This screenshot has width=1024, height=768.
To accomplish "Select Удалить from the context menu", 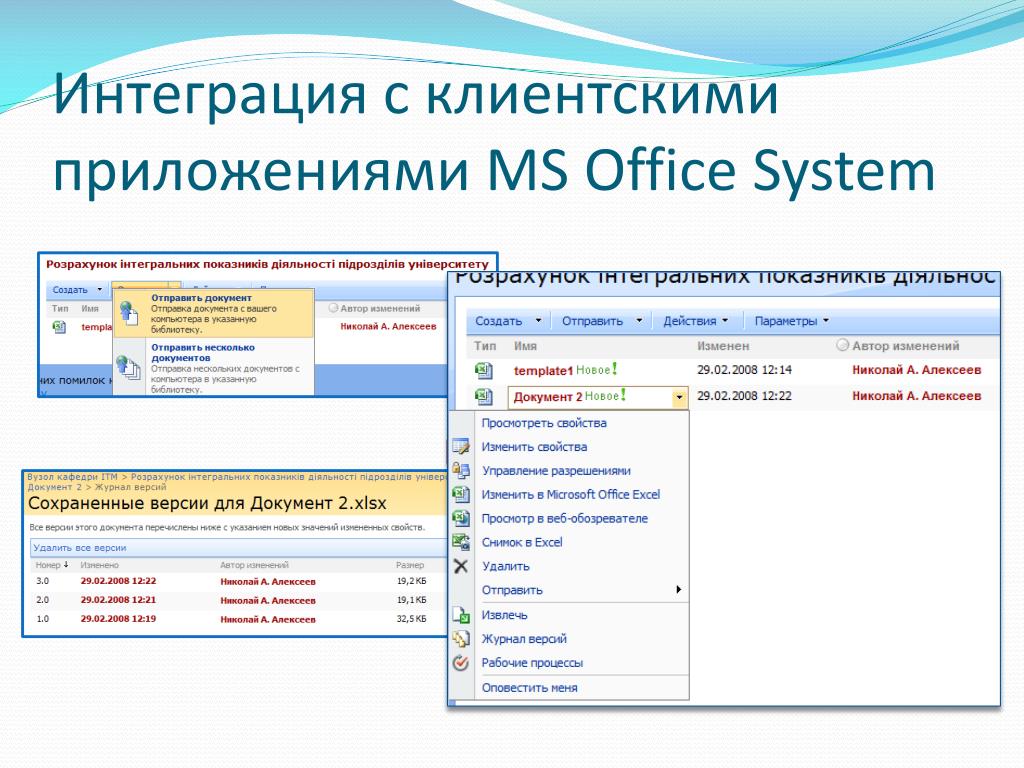I will [505, 566].
